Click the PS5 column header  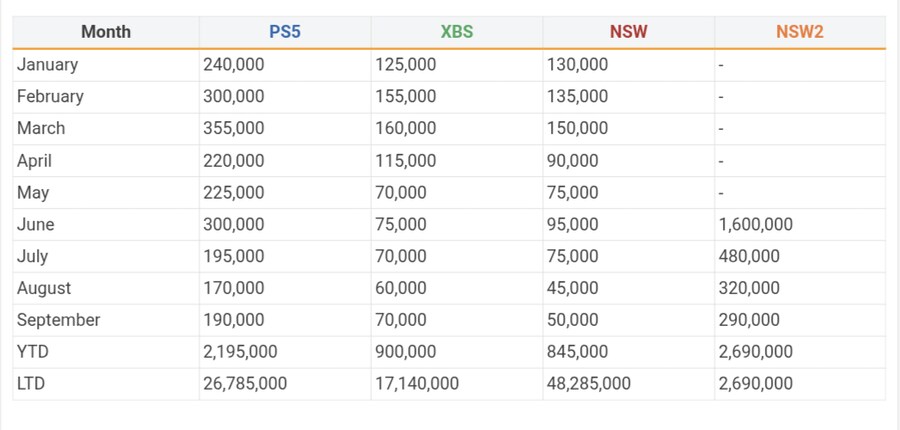point(285,32)
